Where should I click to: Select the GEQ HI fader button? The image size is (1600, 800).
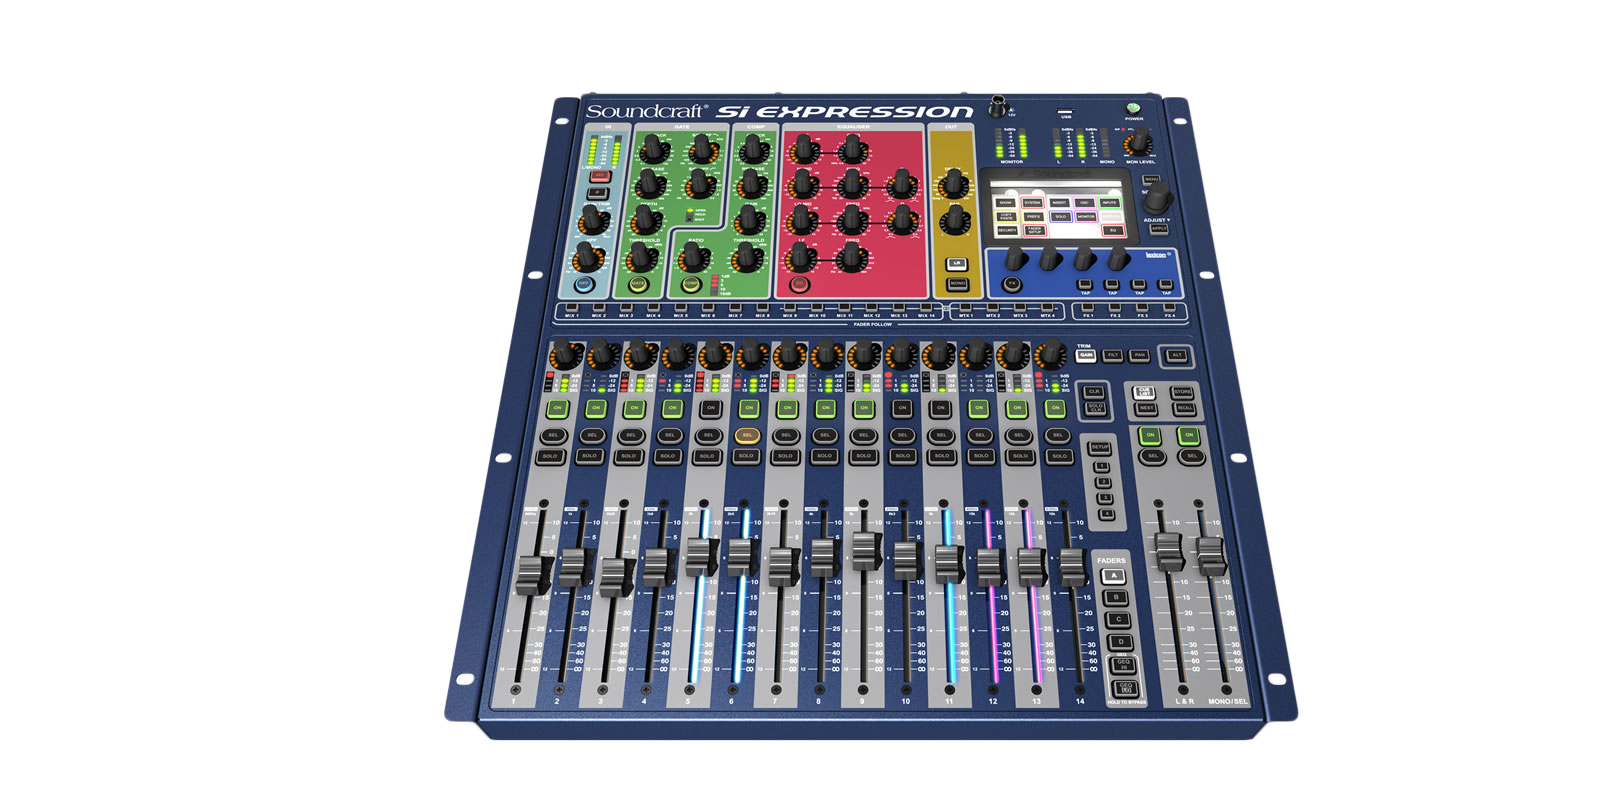coord(1123,665)
